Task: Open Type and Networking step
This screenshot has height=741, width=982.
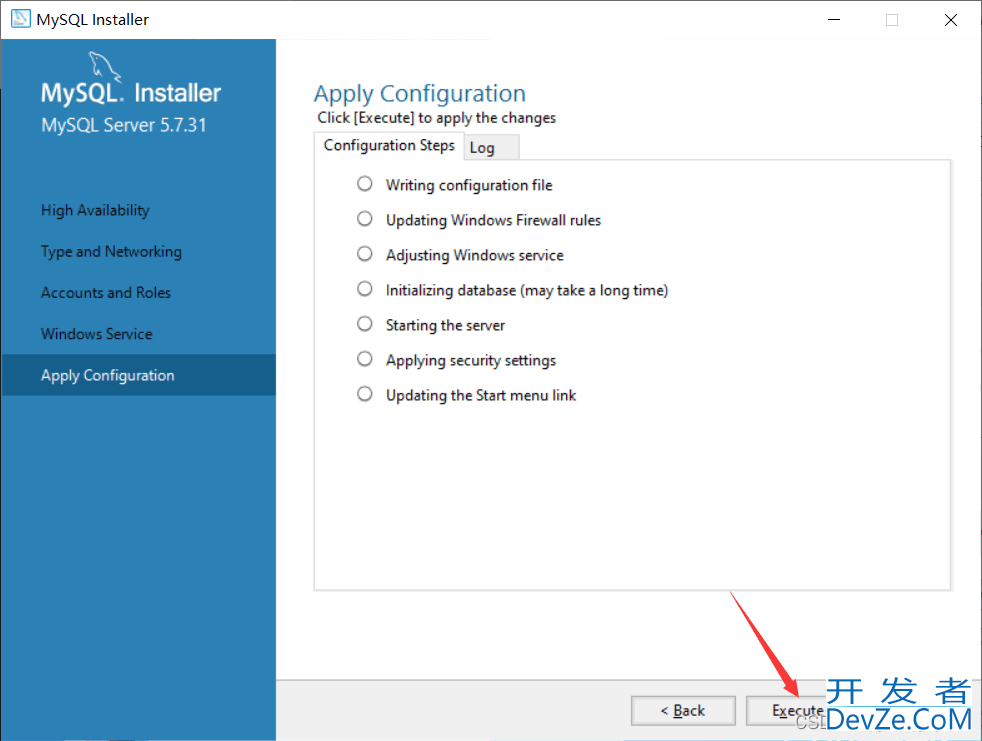Action: (x=111, y=252)
